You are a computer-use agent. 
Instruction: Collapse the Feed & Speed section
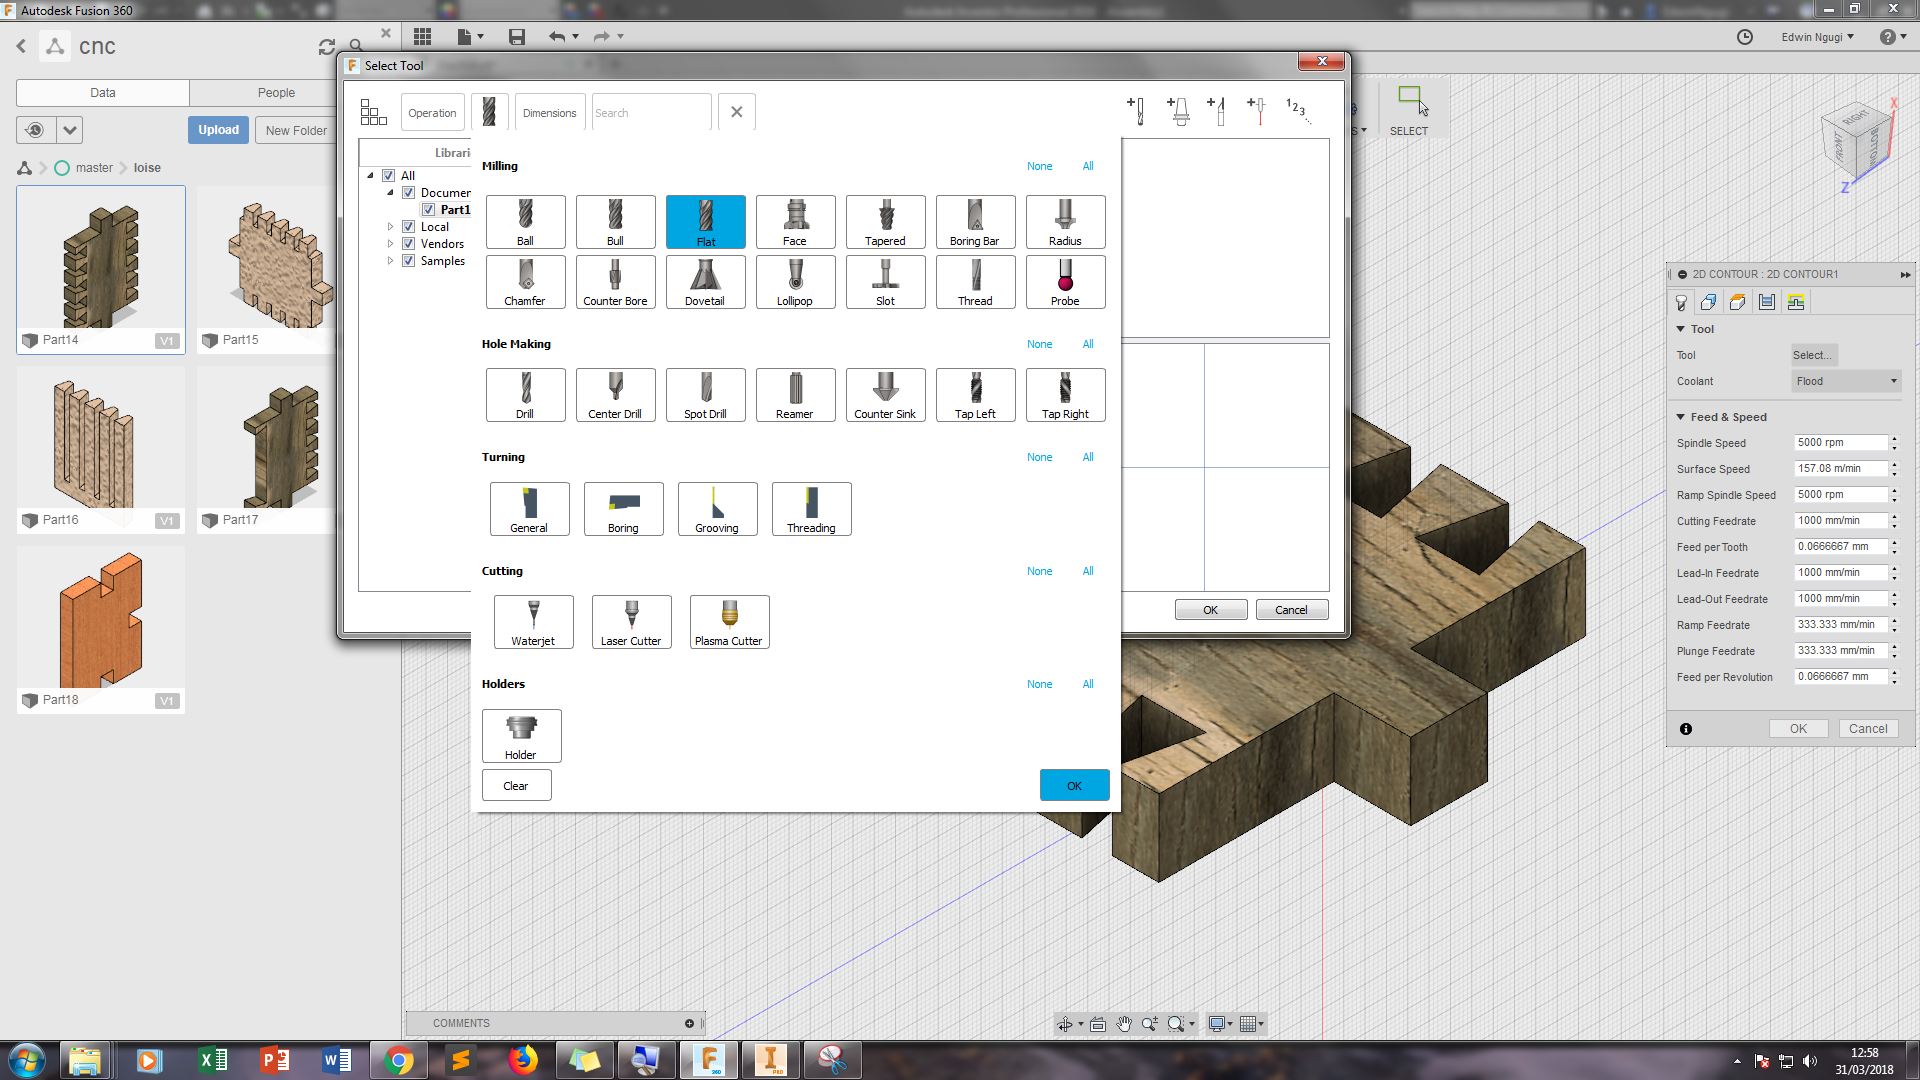pyautogui.click(x=1681, y=417)
